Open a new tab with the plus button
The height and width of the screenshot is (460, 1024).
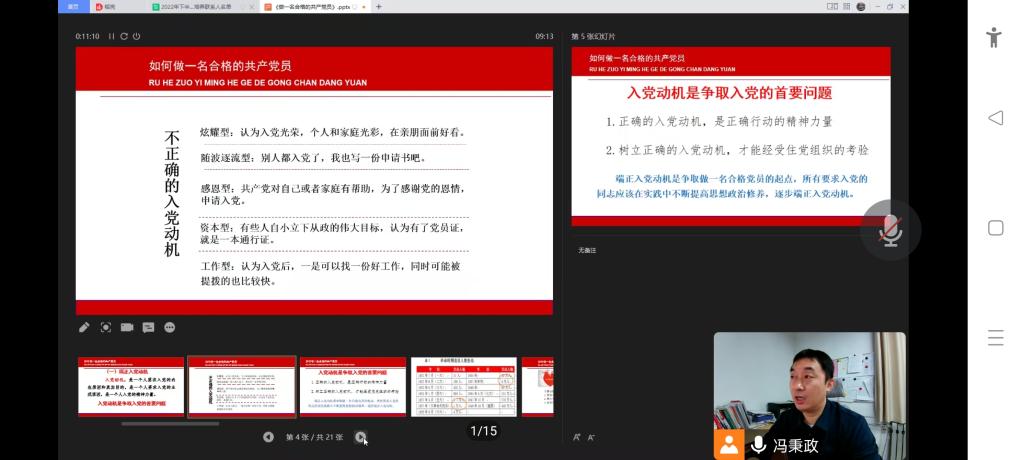point(378,6)
